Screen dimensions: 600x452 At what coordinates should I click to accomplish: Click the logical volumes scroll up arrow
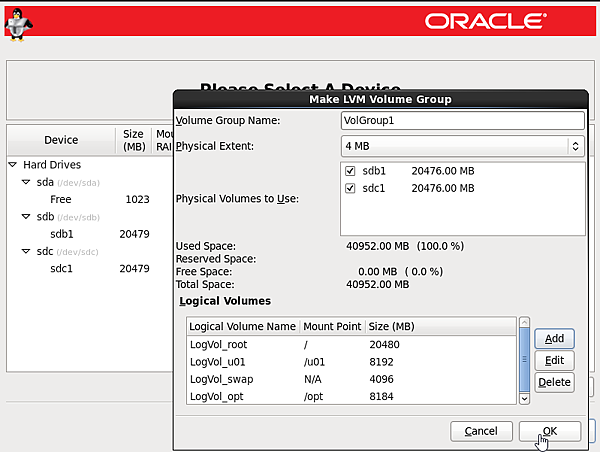click(x=524, y=322)
